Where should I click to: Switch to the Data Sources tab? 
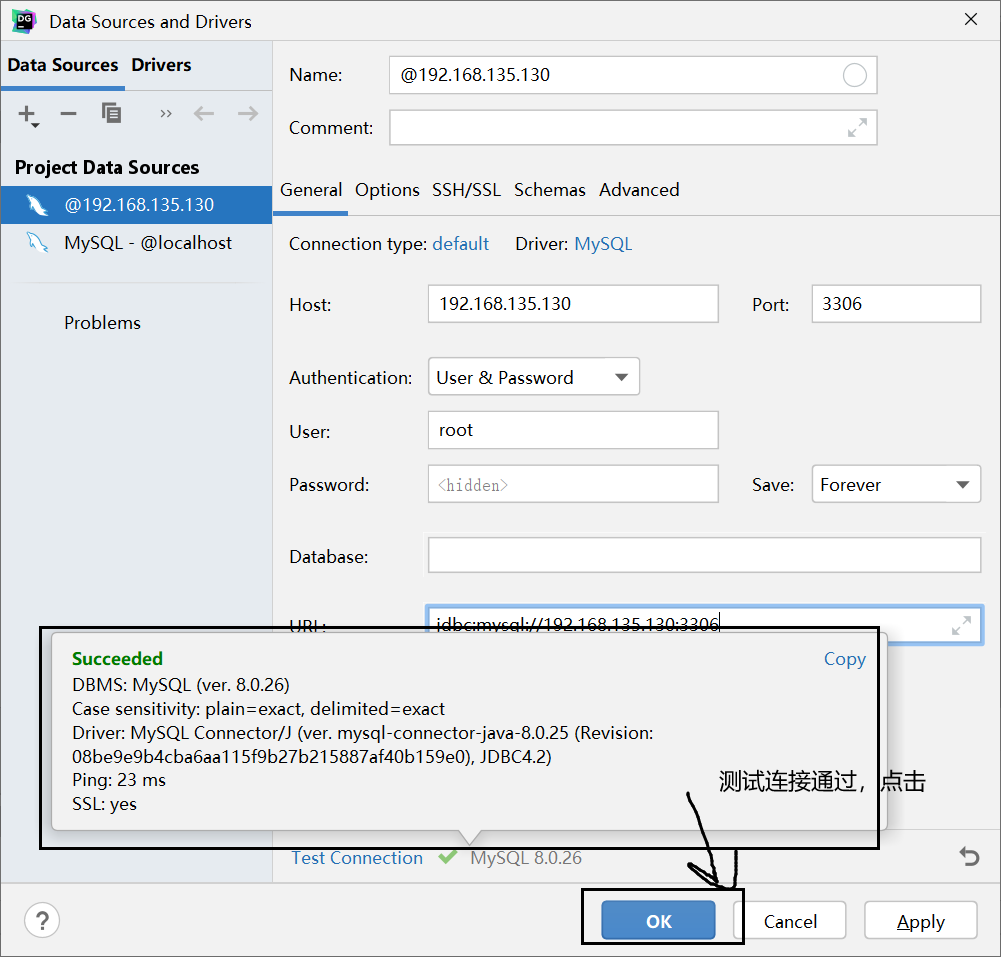click(63, 64)
